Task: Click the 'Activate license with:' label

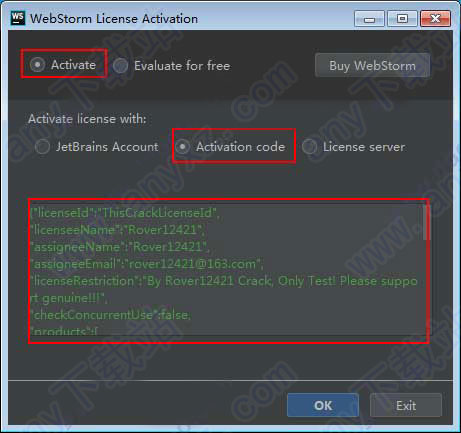Action: [87, 119]
